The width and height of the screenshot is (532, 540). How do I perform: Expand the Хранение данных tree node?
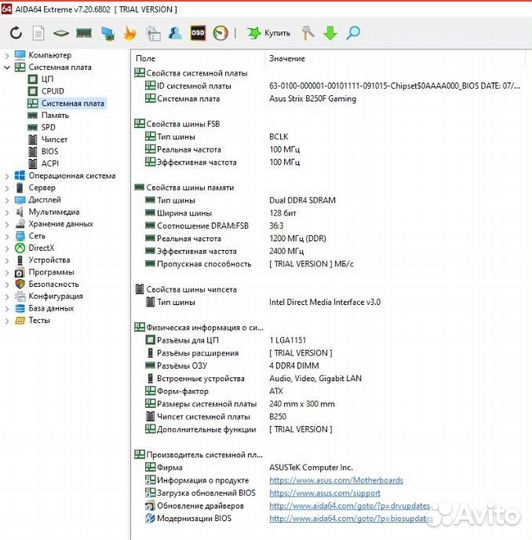[x=7, y=224]
